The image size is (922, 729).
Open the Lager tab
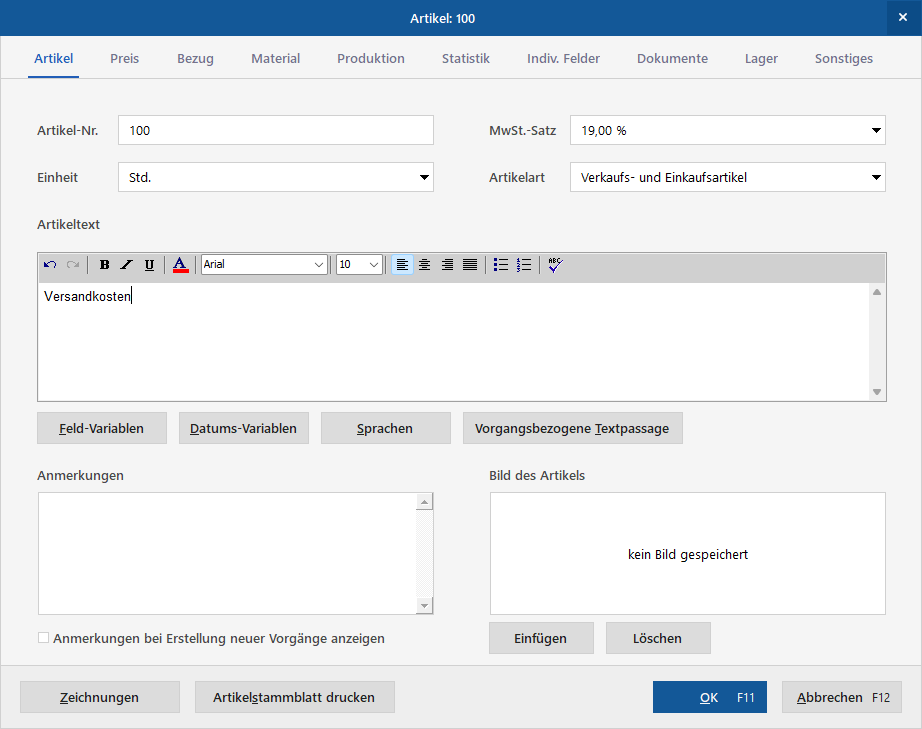[x=761, y=58]
